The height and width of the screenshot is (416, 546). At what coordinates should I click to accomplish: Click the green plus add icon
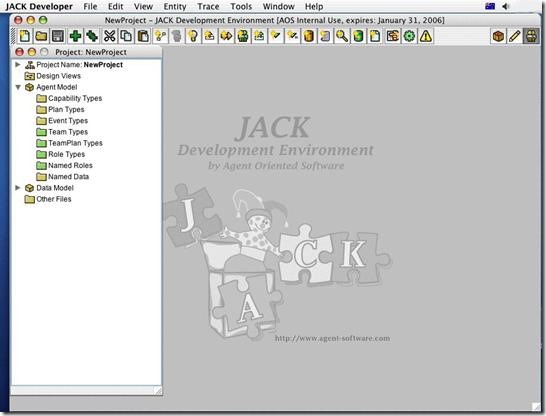[75, 36]
